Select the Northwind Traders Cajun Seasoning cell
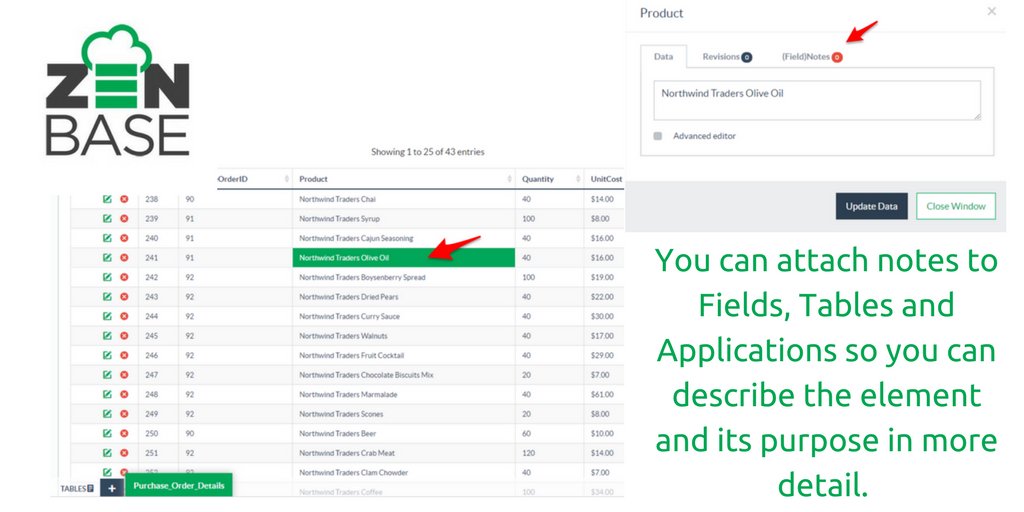This screenshot has height=512, width=1024. (404, 238)
